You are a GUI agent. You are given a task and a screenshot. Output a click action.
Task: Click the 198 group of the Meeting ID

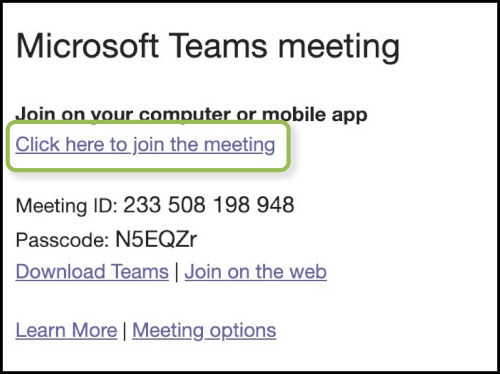coord(231,205)
